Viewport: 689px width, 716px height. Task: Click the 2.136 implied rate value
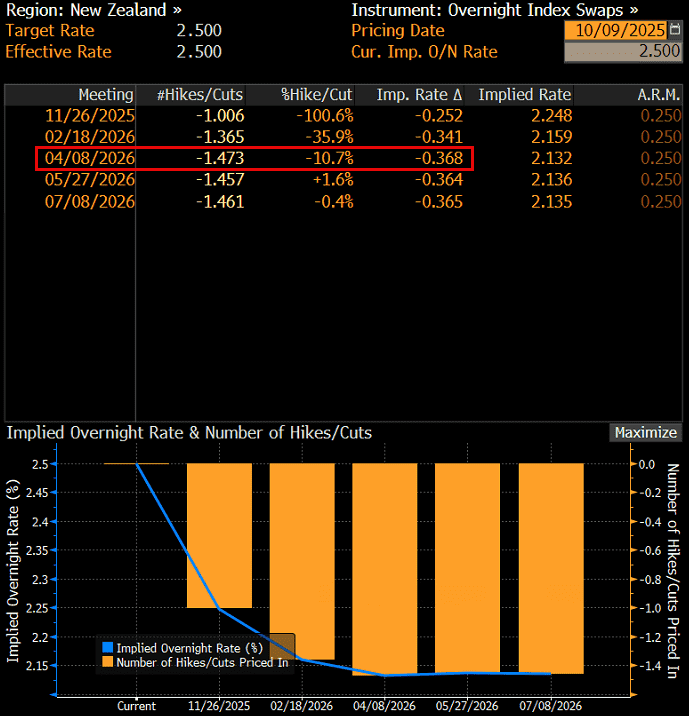[552, 180]
